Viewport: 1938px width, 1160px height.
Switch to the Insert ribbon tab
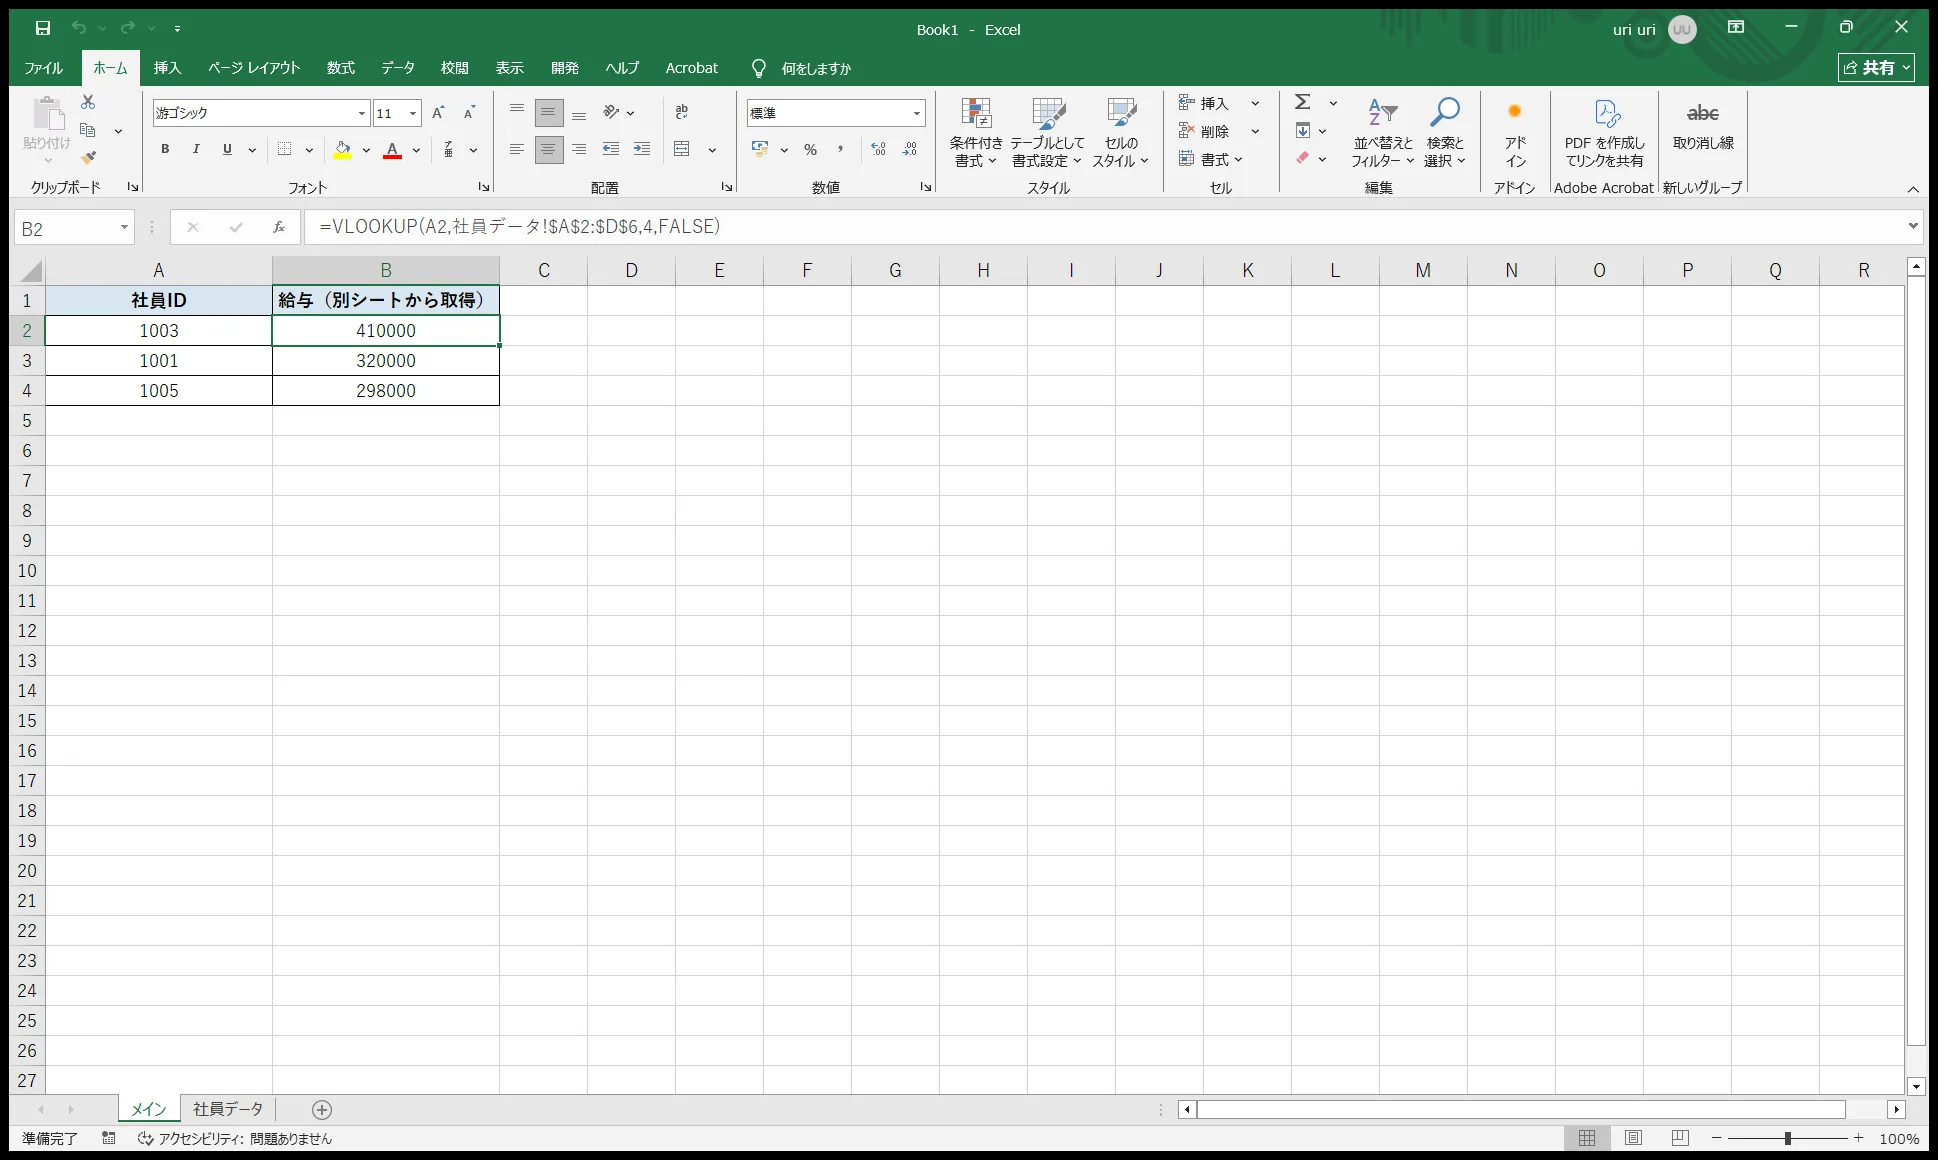click(167, 68)
